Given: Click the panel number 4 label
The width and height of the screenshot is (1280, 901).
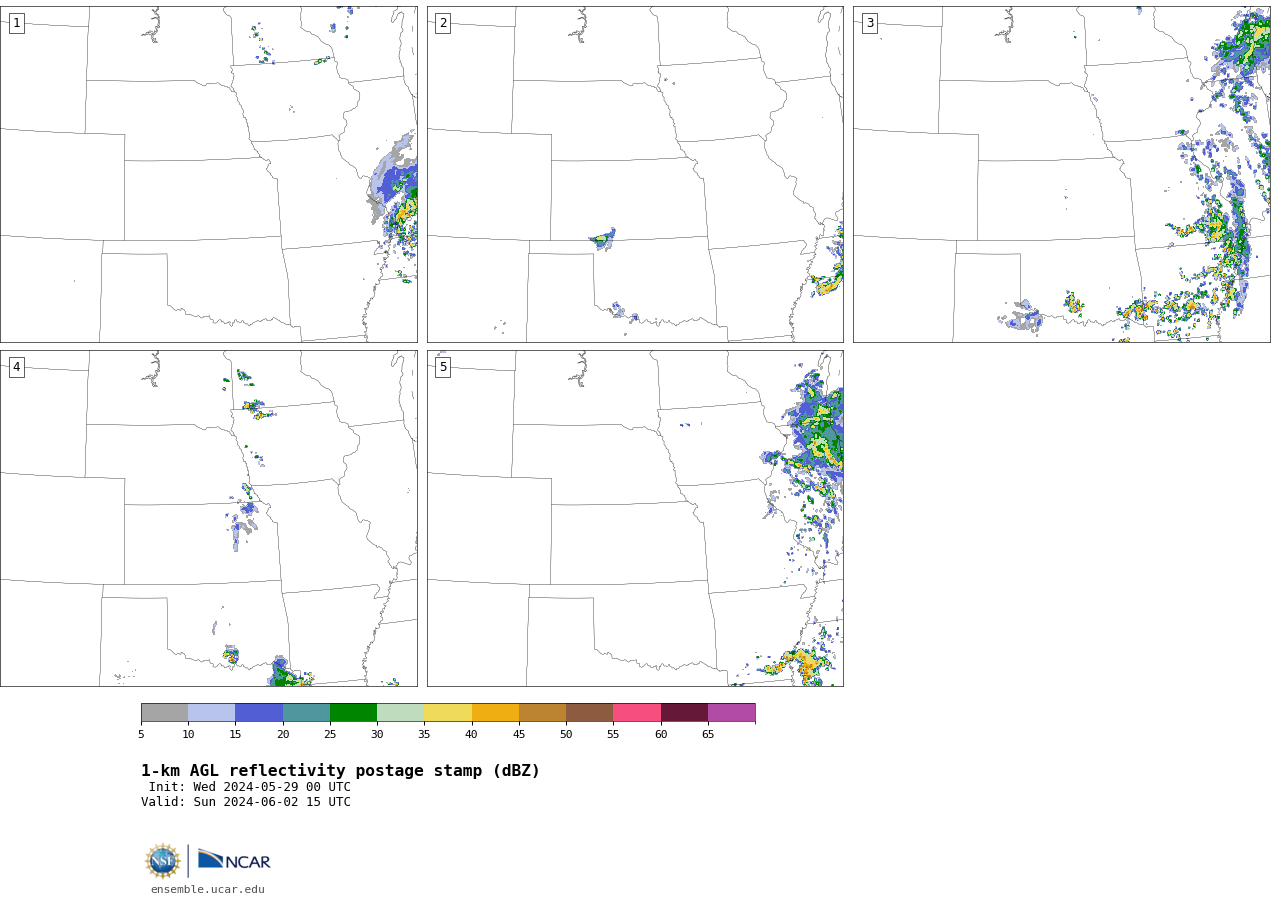Looking at the screenshot, I should (x=16, y=367).
